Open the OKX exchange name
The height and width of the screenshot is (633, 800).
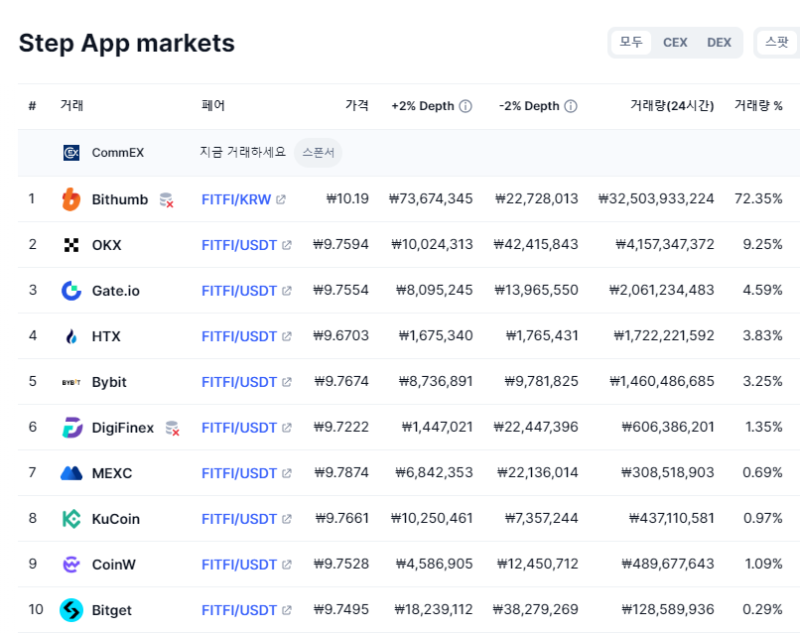click(x=107, y=245)
